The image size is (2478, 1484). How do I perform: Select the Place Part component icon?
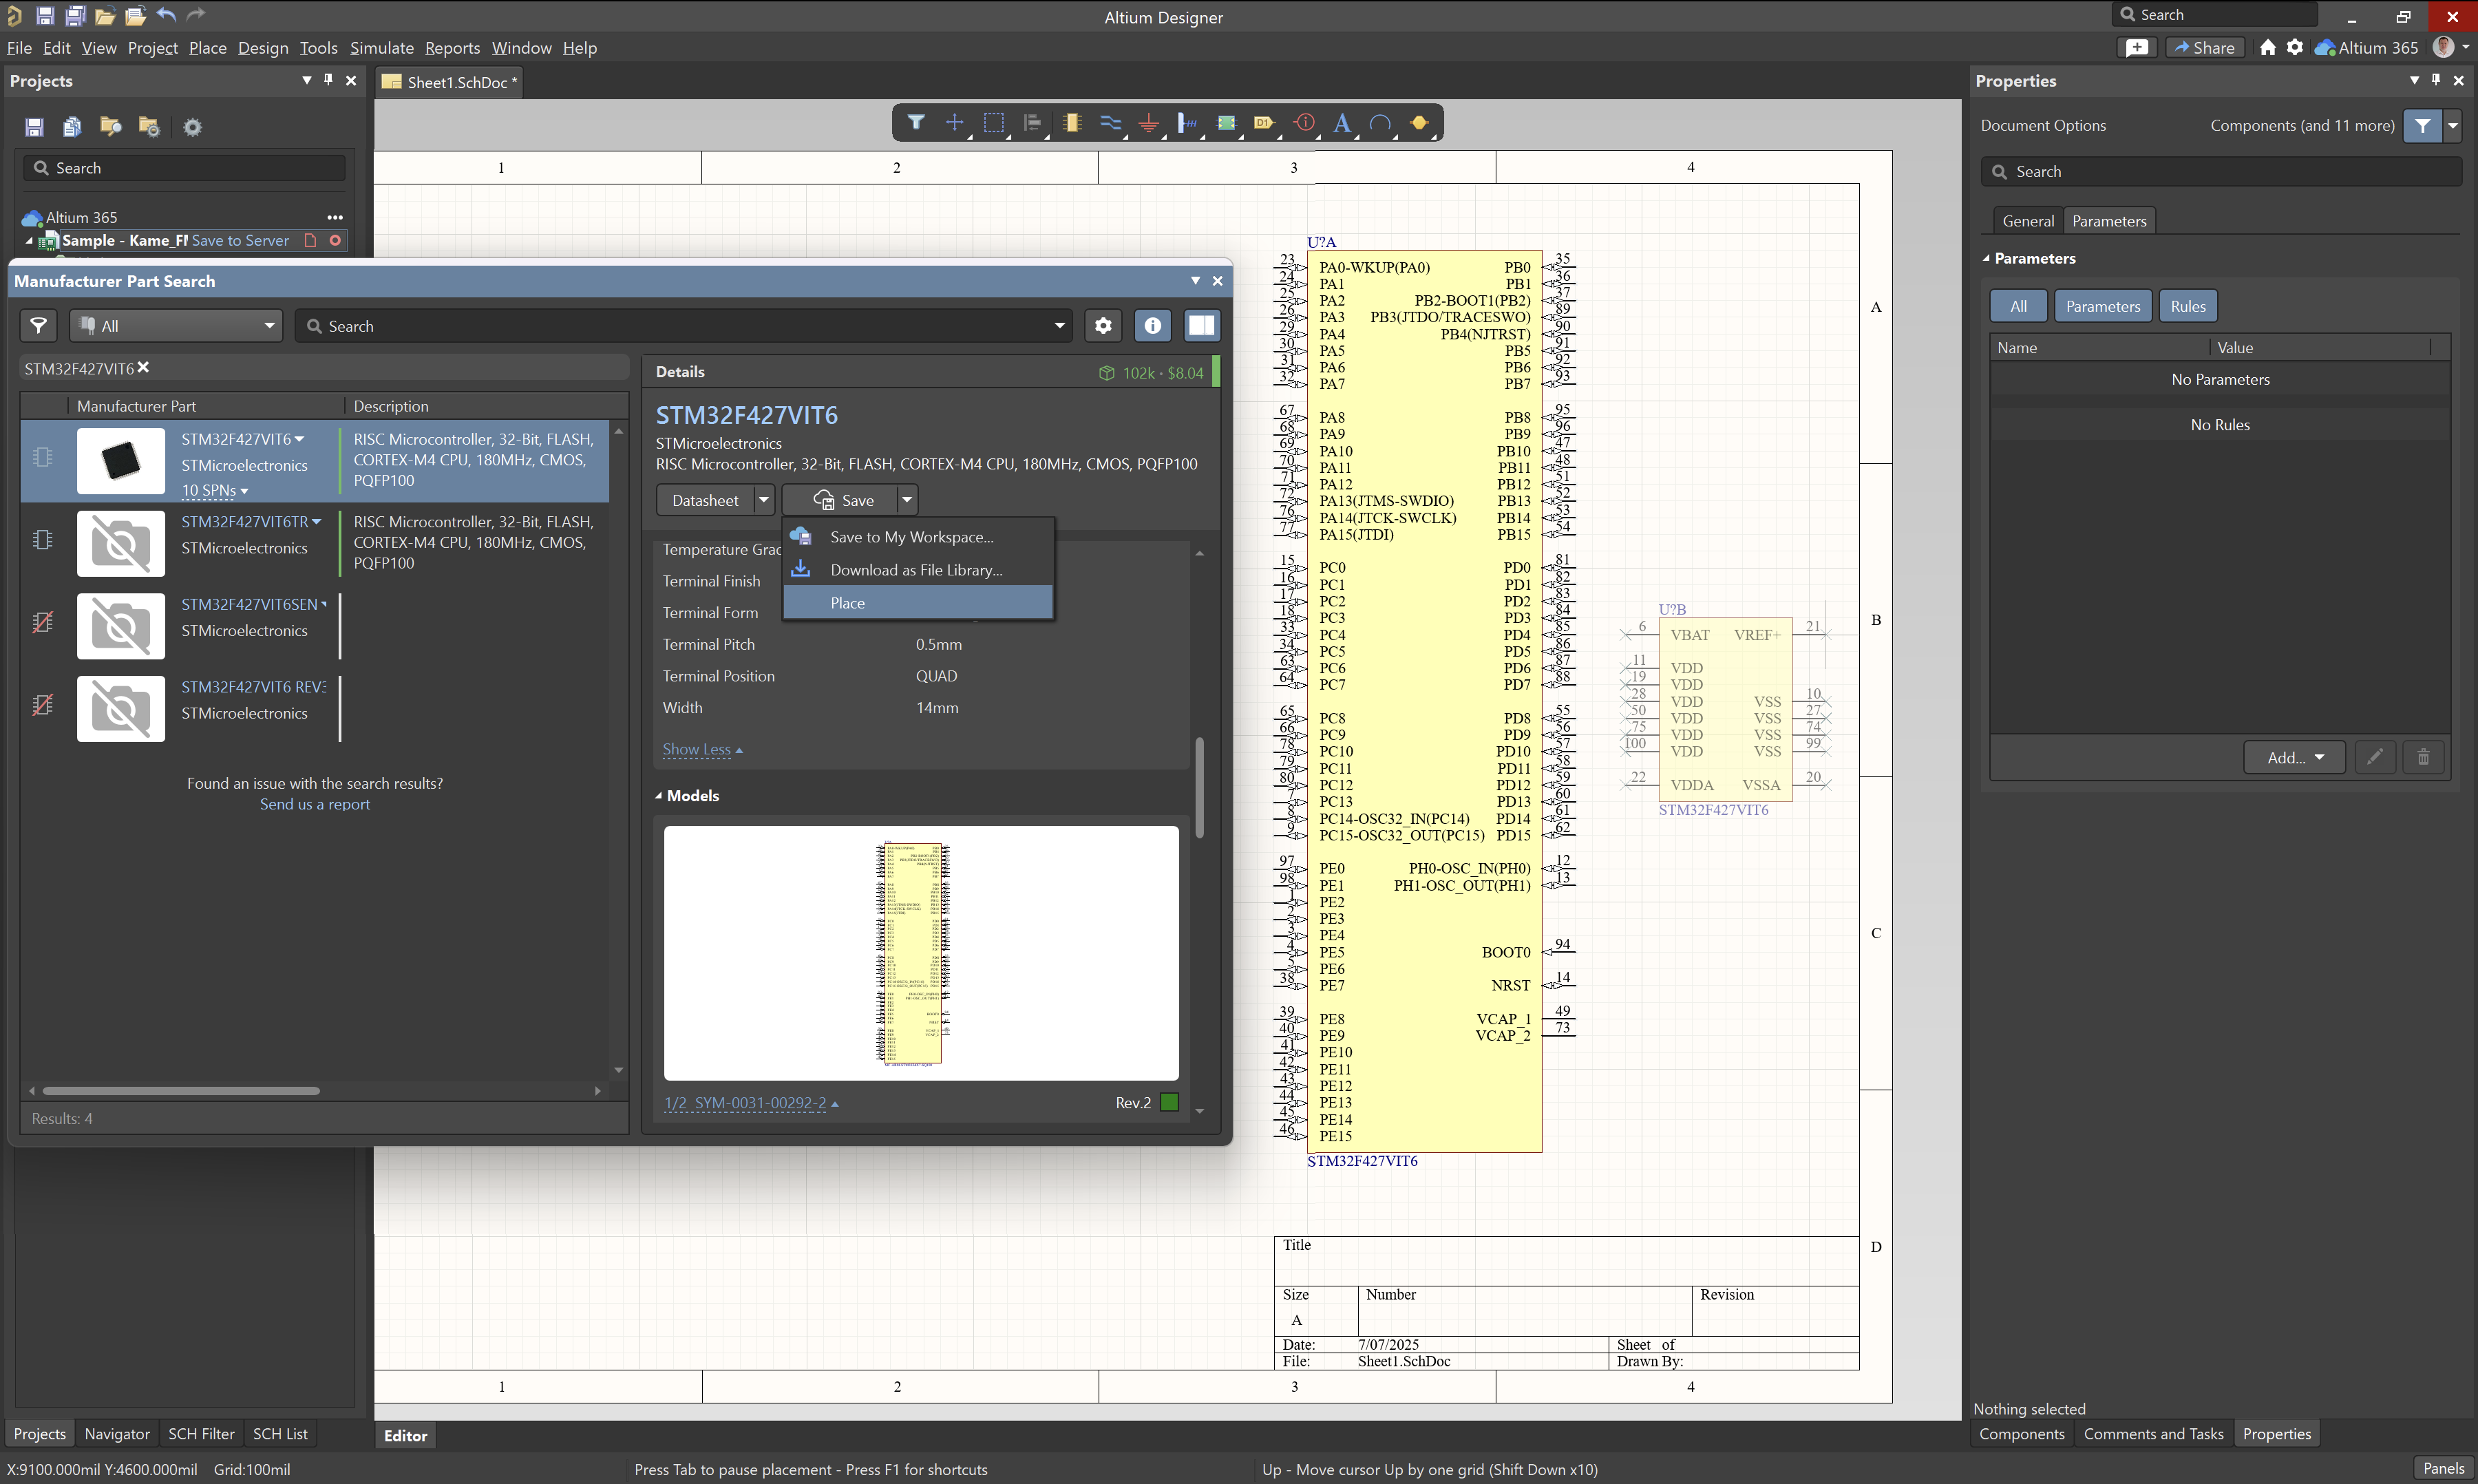(x=1072, y=123)
